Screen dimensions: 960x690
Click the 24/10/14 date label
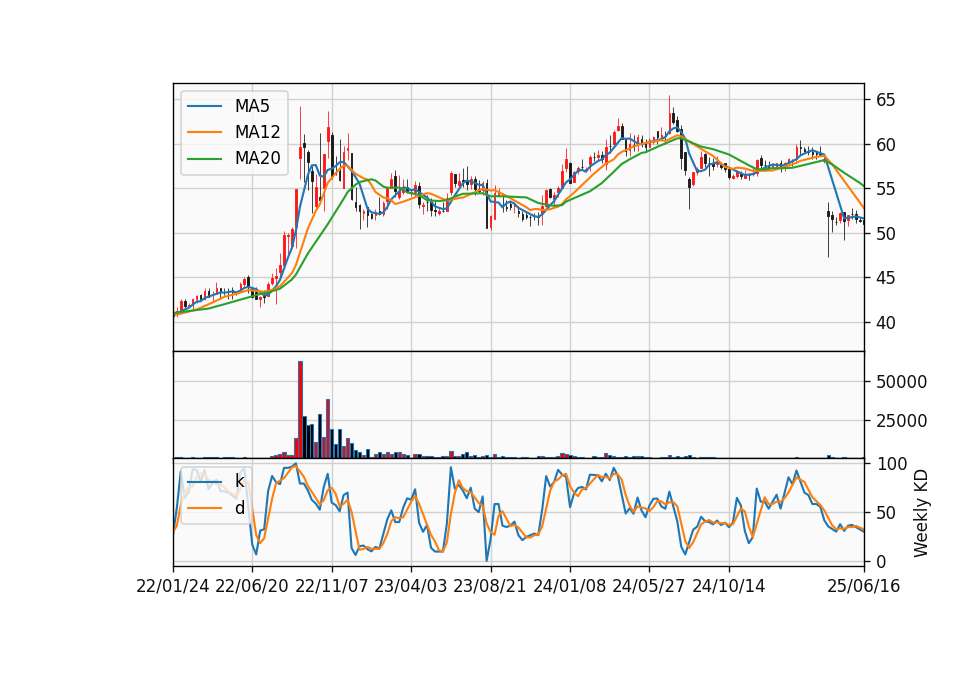729,587
